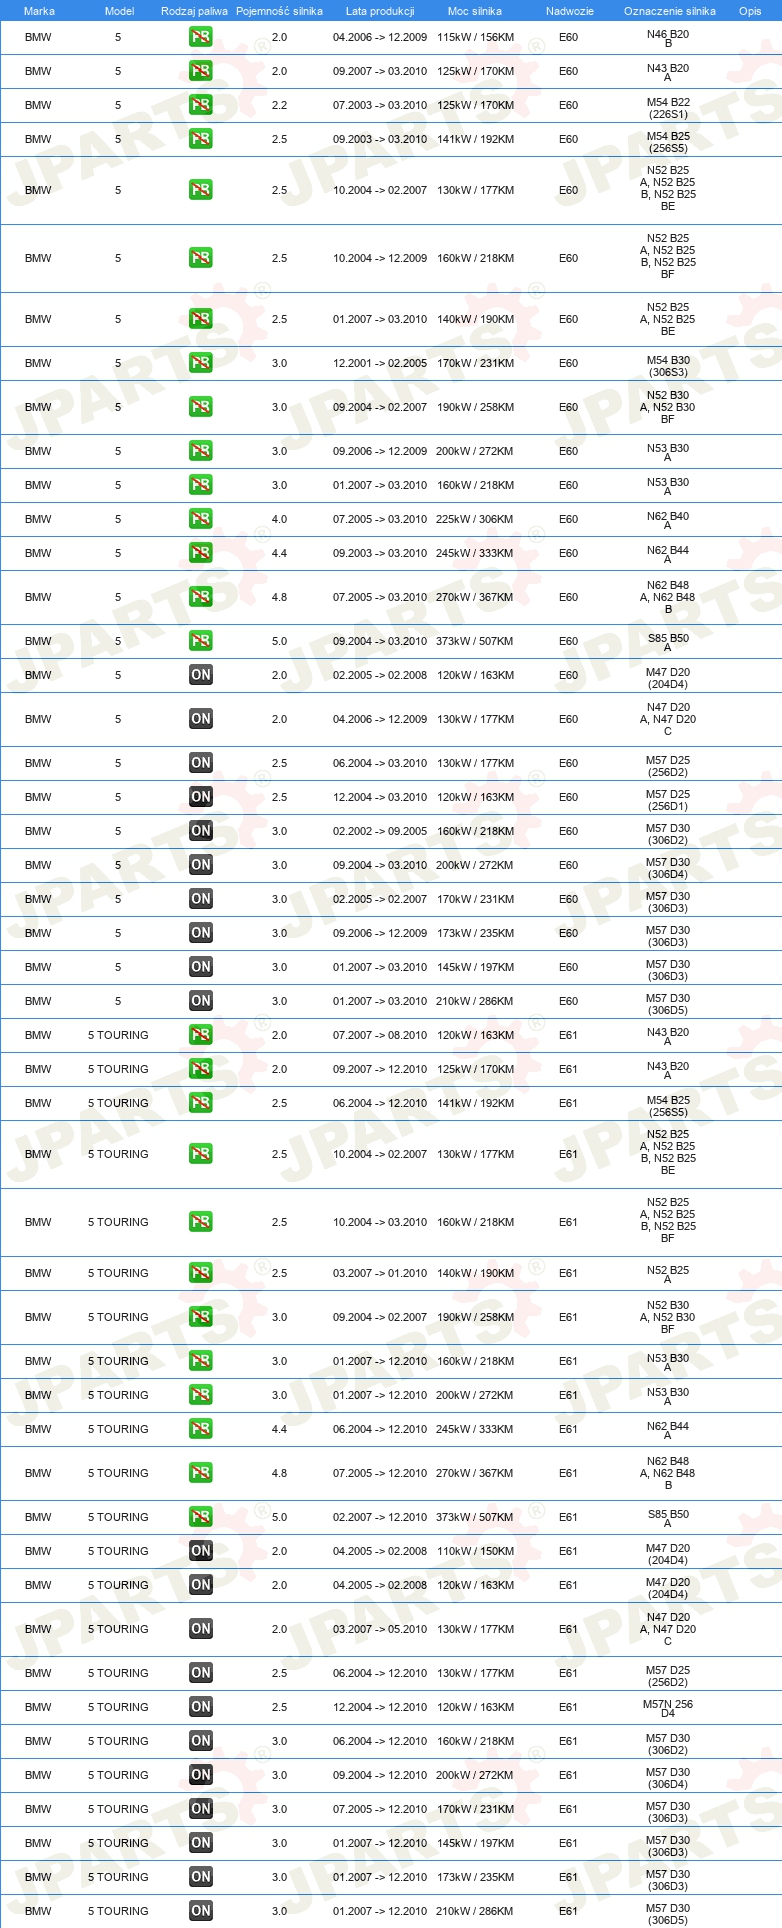The height and width of the screenshot is (1928, 782).
Task: Select the petrol icon in the E60 4.8 engine row
Action: coord(201,597)
